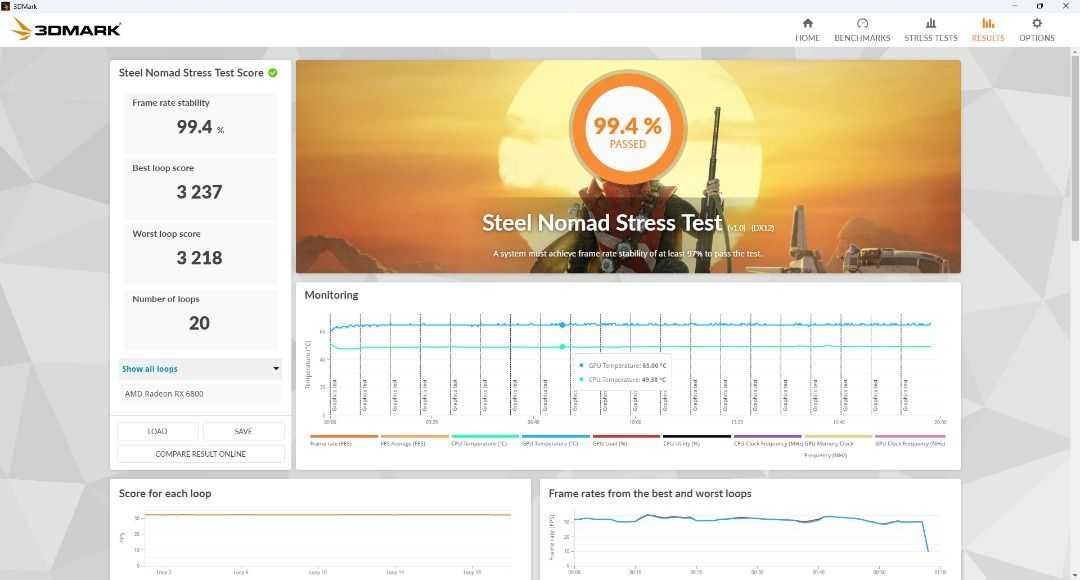Screen dimensions: 1080x580
Task: Toggle CPU Utility (%) legend series
Action: click(x=696, y=440)
